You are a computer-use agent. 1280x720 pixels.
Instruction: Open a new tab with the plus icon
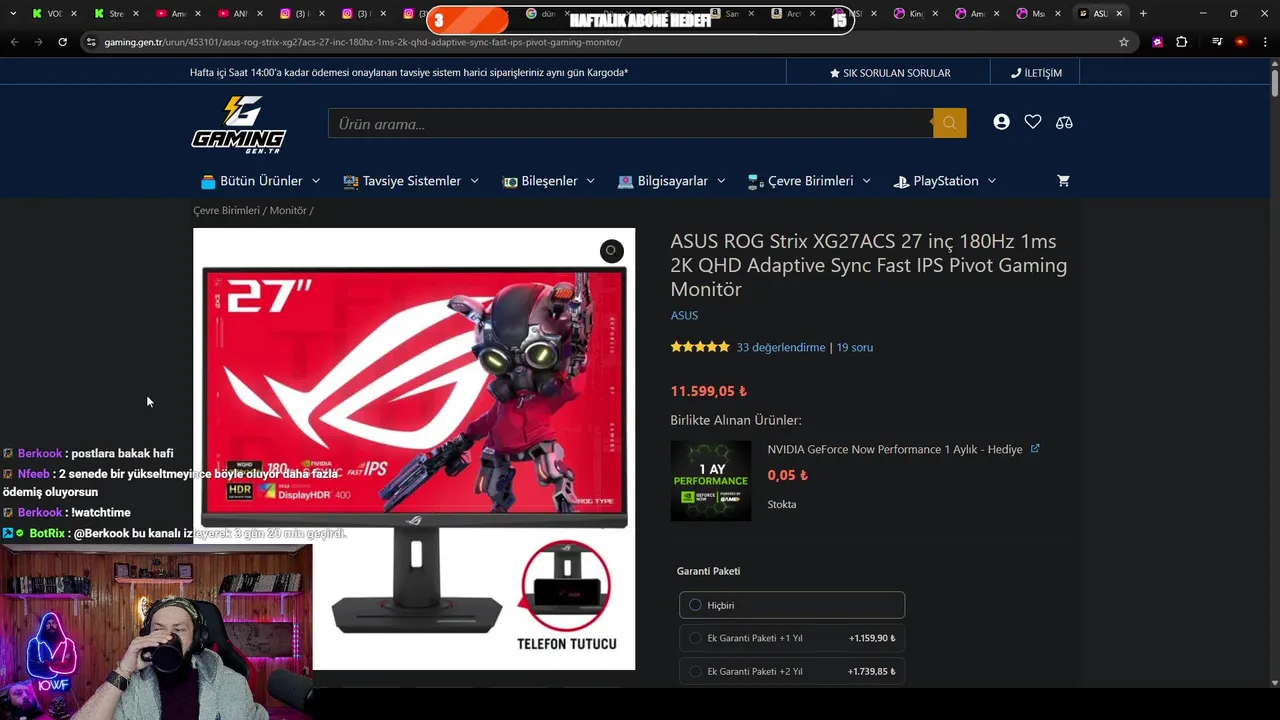(x=1143, y=14)
